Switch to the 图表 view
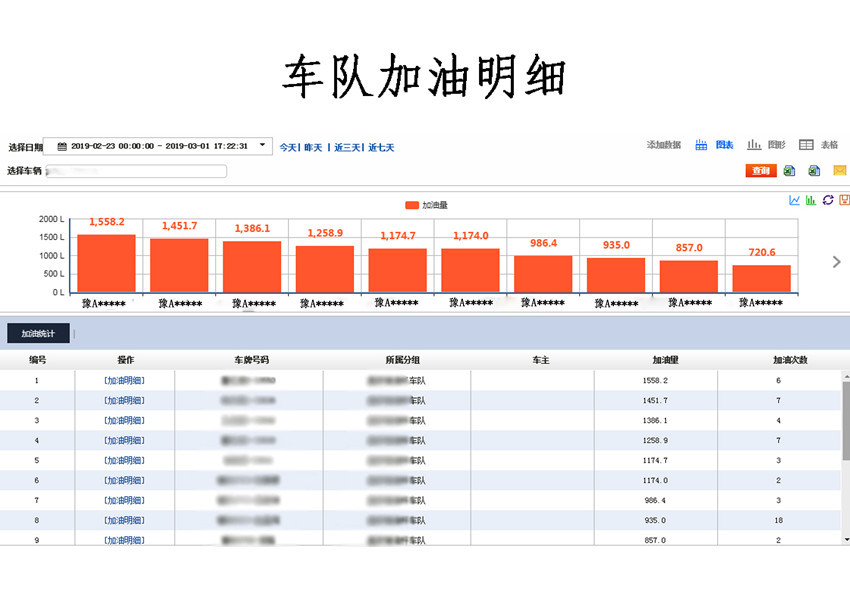850x600 pixels. (x=724, y=145)
